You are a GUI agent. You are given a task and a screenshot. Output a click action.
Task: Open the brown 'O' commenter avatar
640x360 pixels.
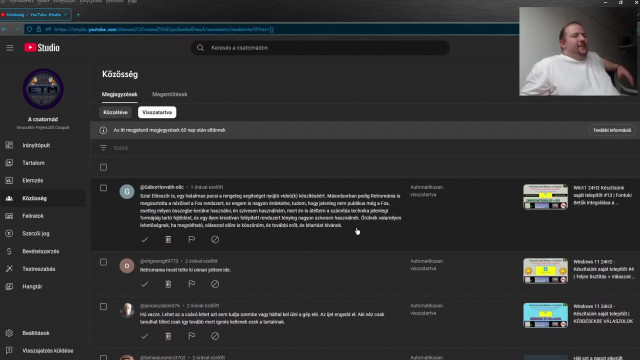127,266
